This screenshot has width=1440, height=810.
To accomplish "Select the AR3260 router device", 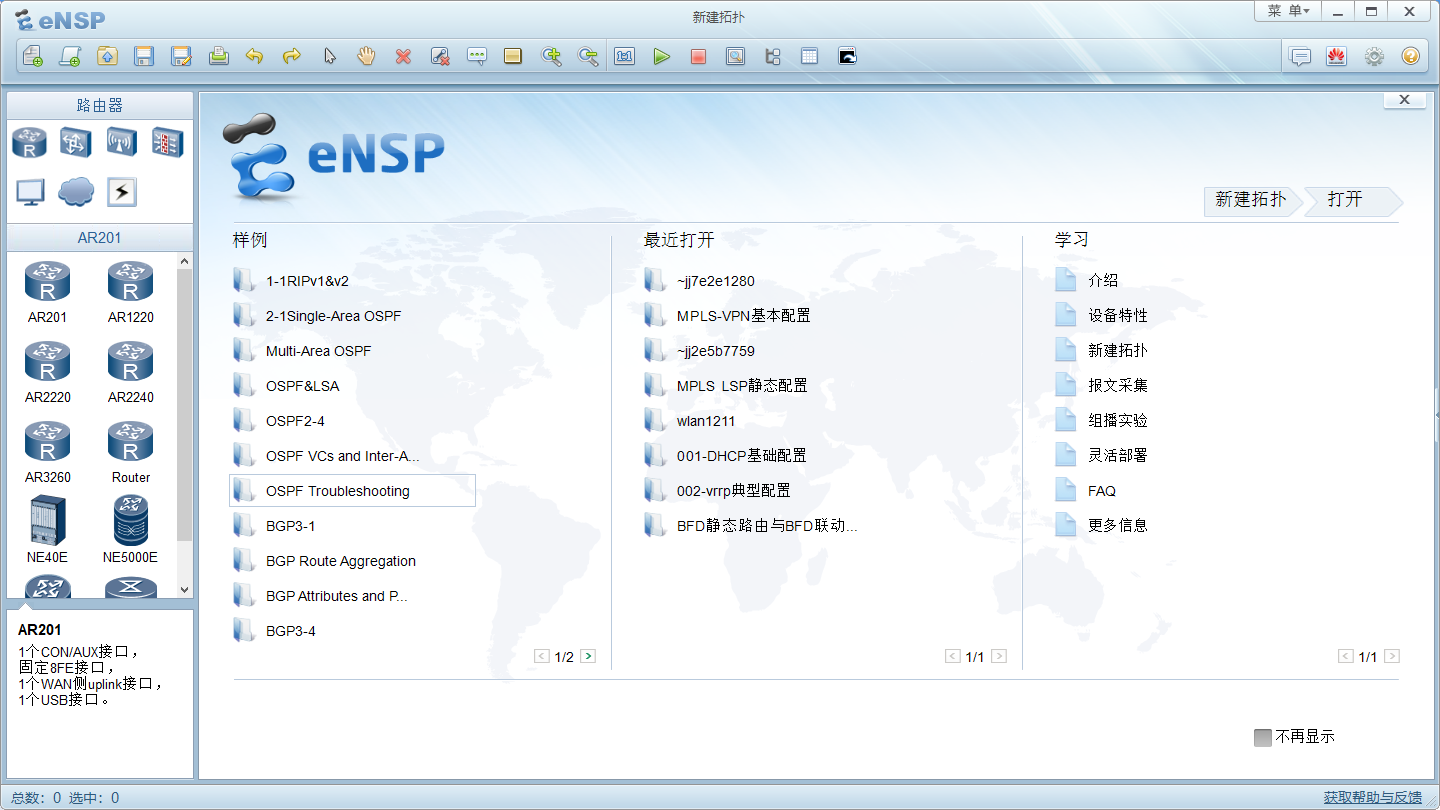I will [47, 451].
